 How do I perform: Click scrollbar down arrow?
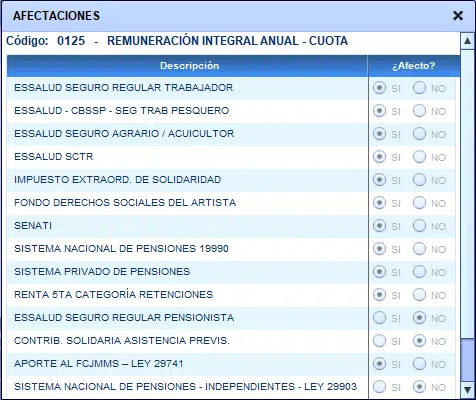pyautogui.click(x=467, y=389)
